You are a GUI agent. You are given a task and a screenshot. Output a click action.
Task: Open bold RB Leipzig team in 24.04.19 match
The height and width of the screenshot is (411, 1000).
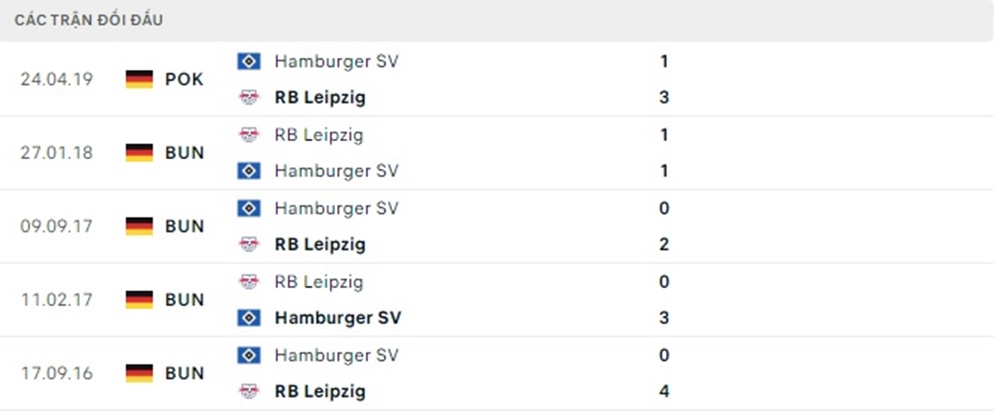click(319, 98)
